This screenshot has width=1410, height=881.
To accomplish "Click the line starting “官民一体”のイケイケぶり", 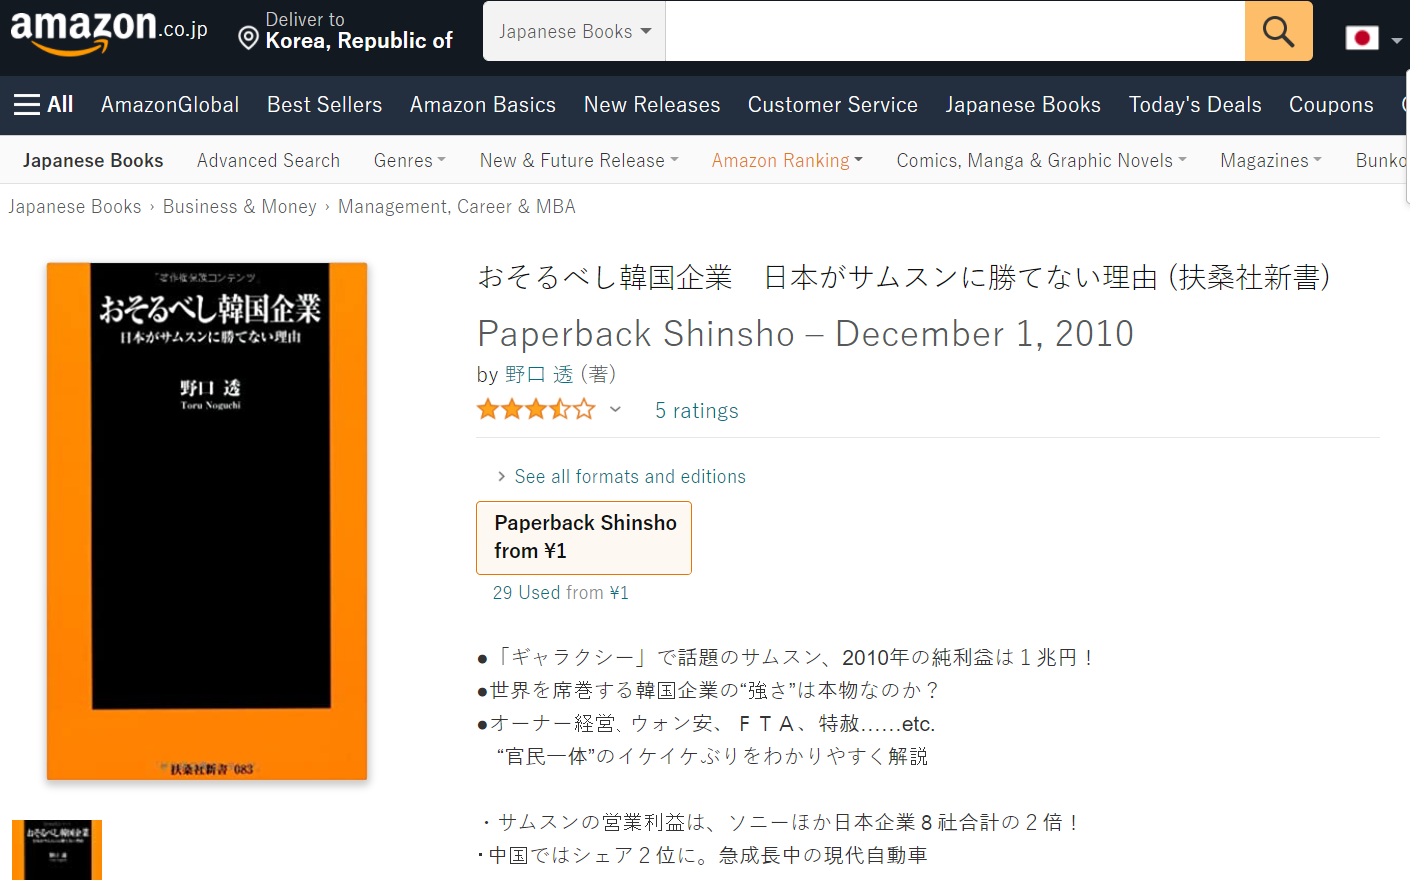I will click(712, 757).
